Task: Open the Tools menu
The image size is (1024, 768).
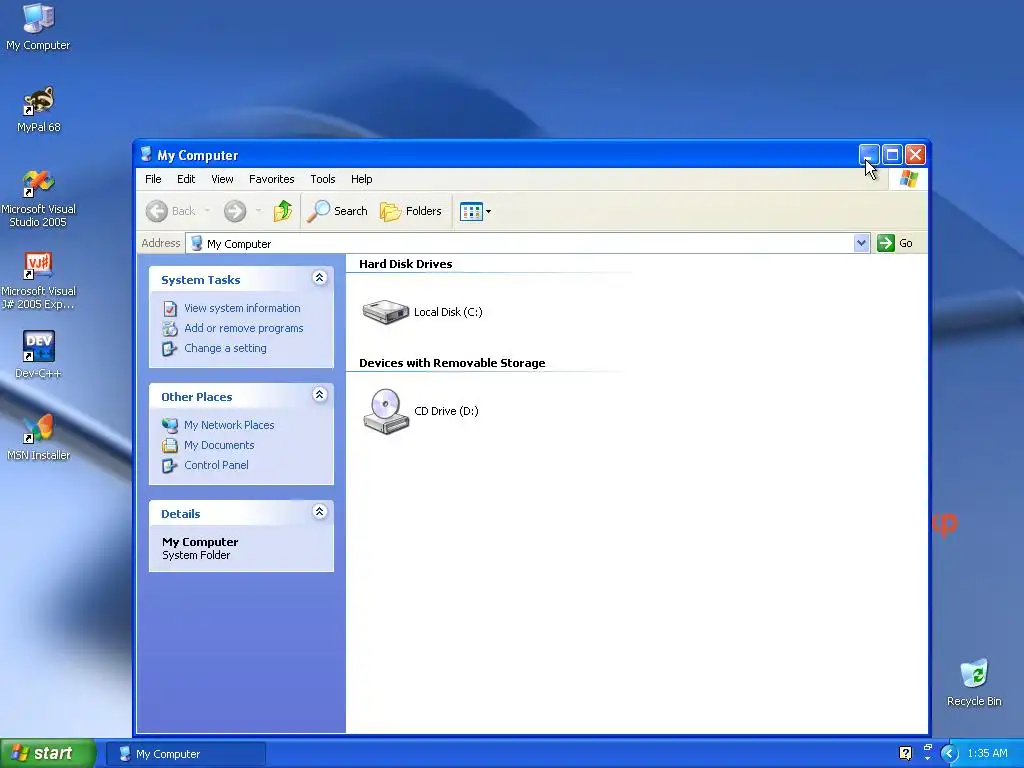Action: (323, 179)
